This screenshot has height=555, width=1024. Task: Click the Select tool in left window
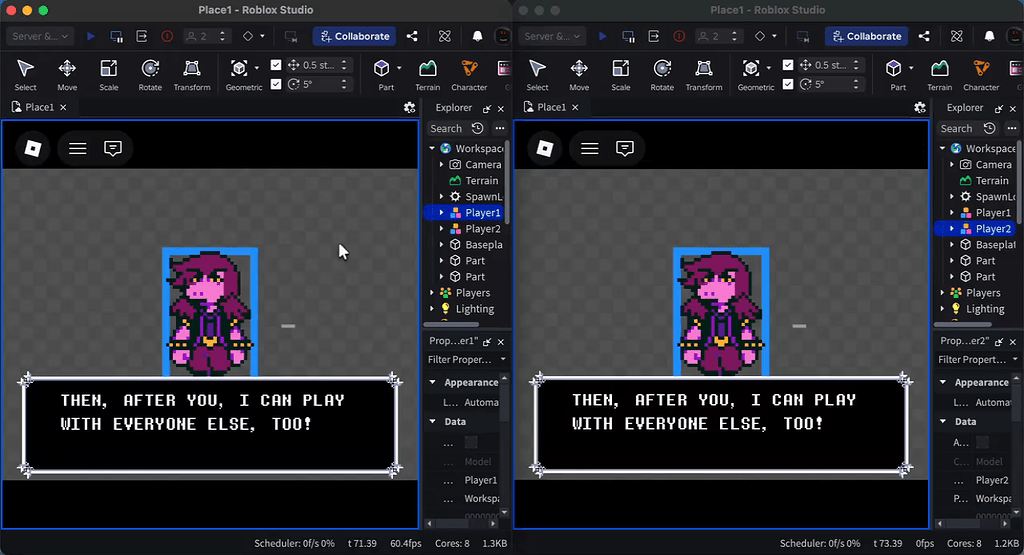(25, 75)
